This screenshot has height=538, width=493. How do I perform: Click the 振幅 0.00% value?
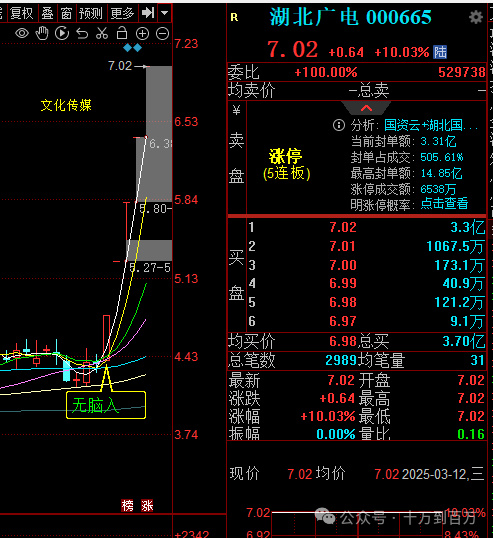336,434
